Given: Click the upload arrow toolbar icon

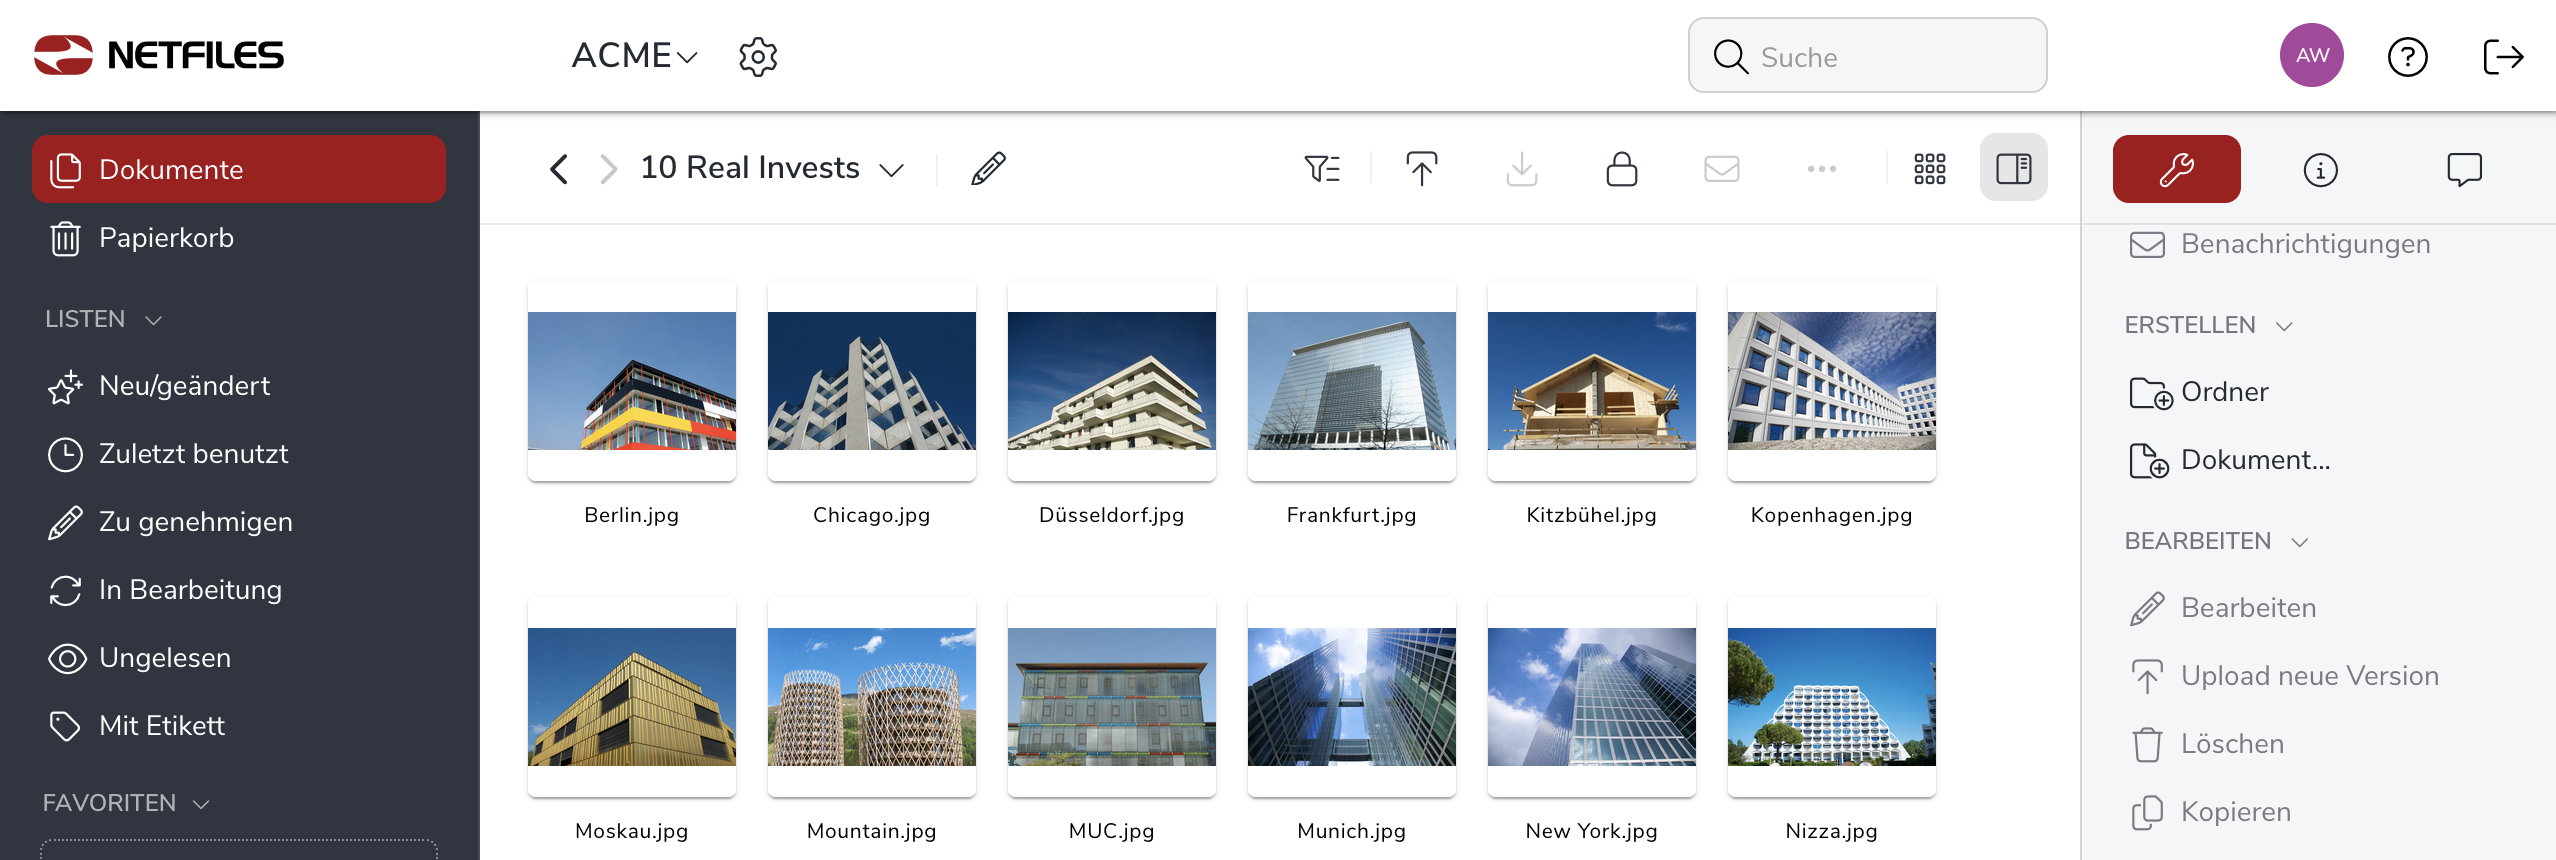Looking at the screenshot, I should [1421, 168].
